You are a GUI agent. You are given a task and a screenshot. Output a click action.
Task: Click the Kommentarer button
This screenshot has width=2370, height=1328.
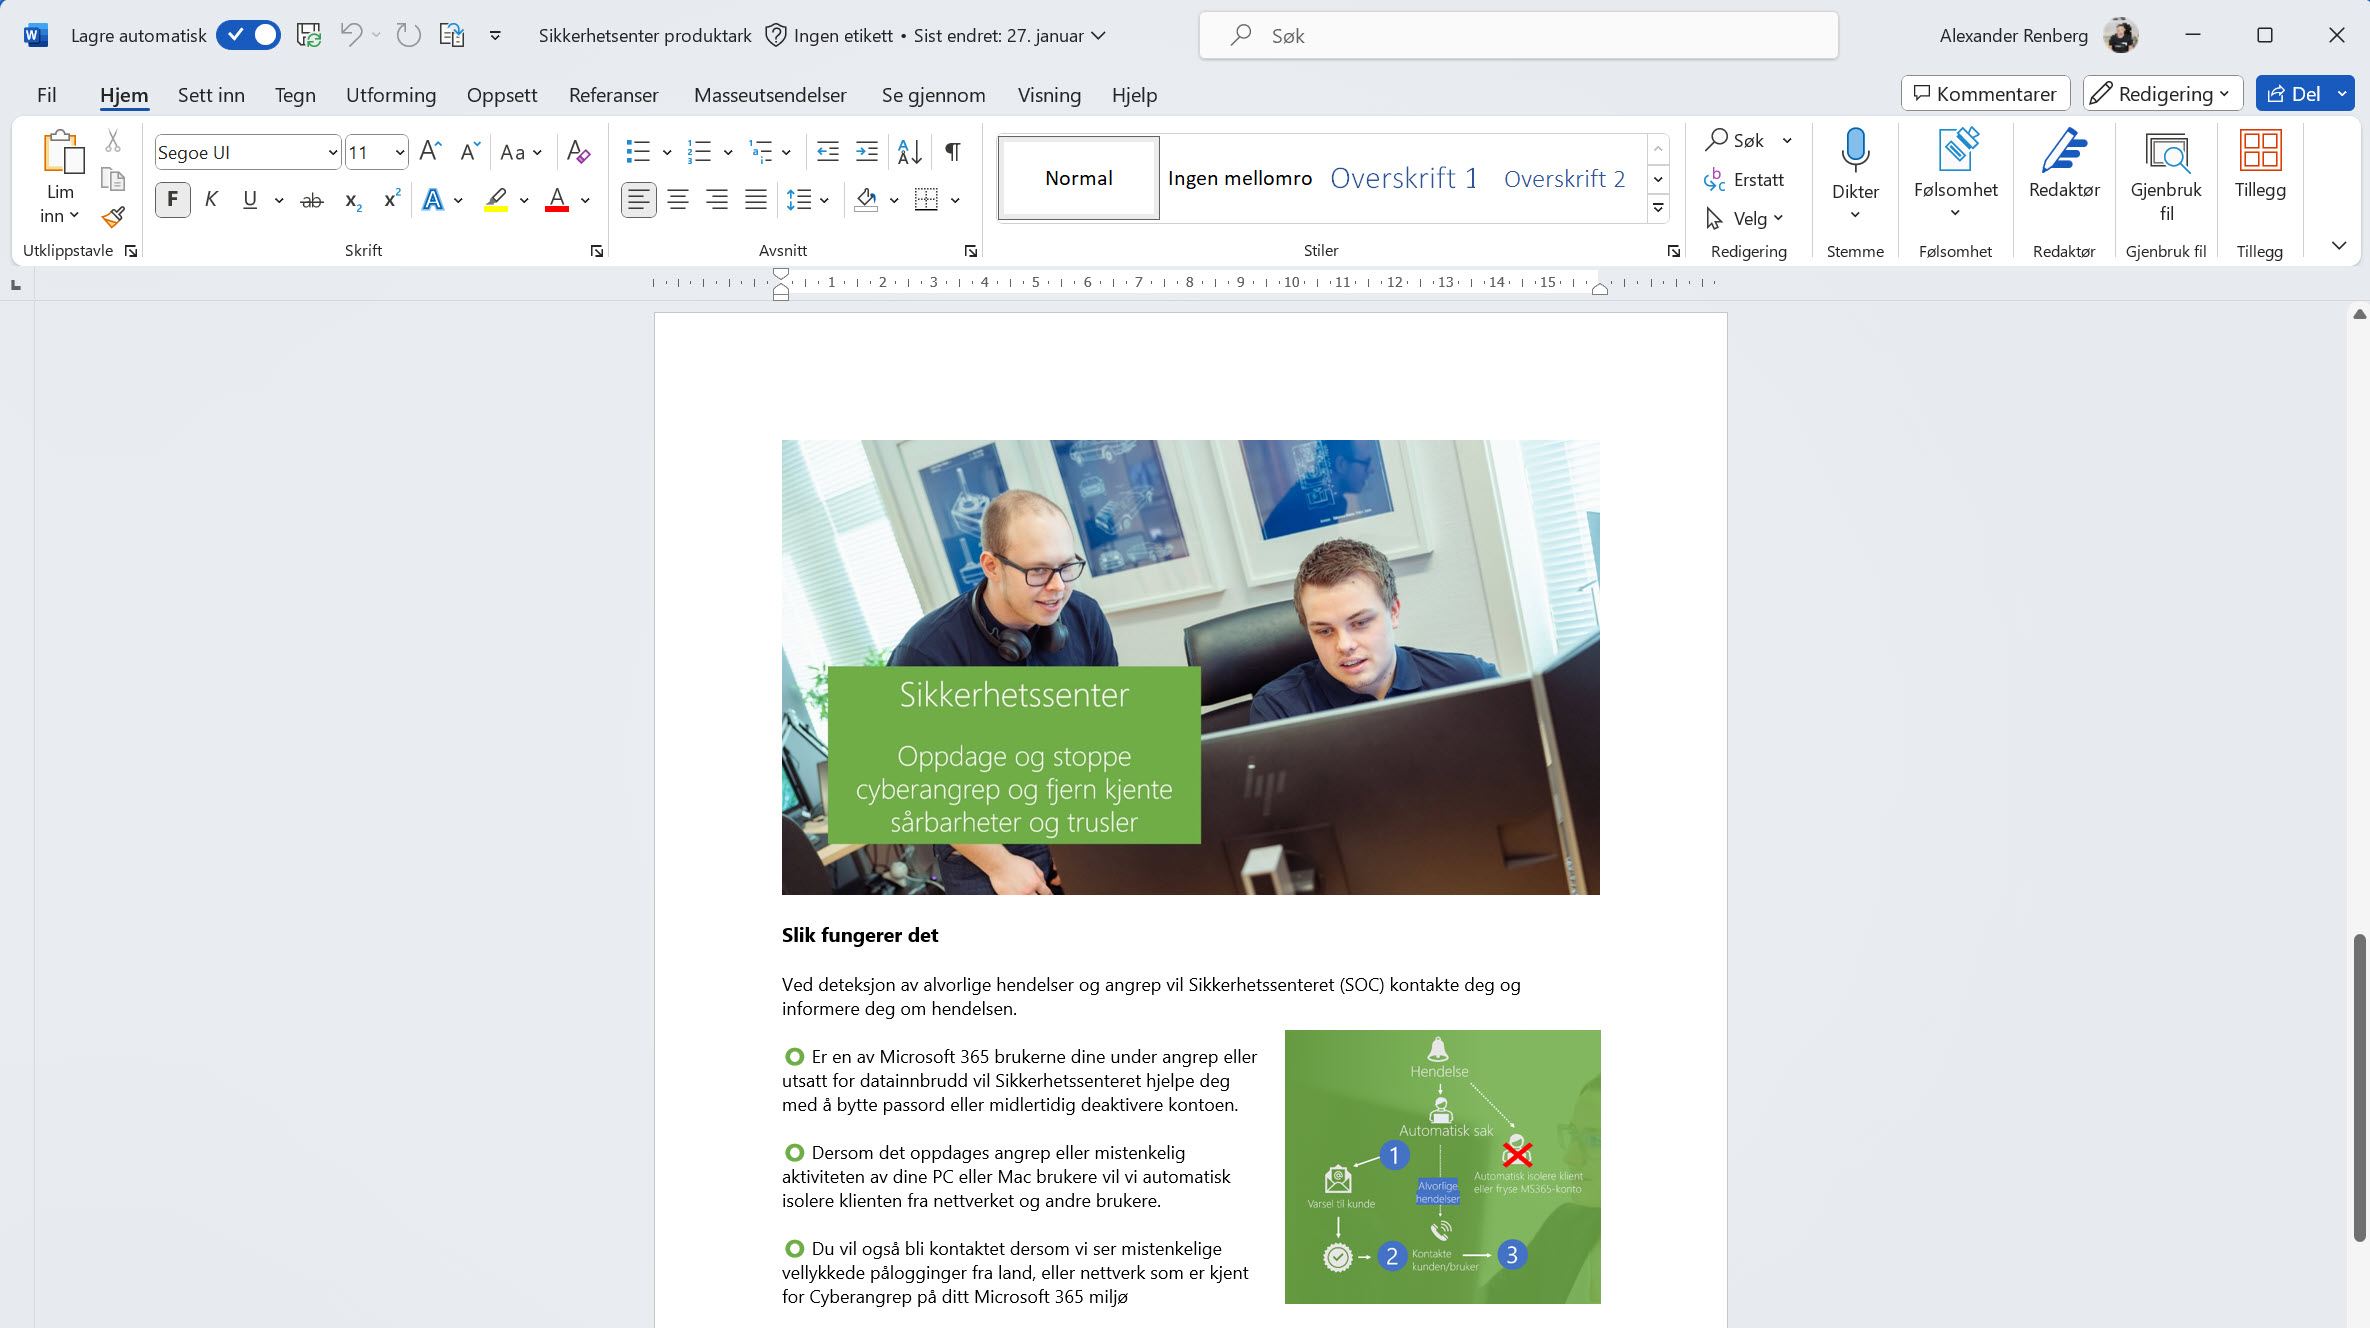(1984, 93)
